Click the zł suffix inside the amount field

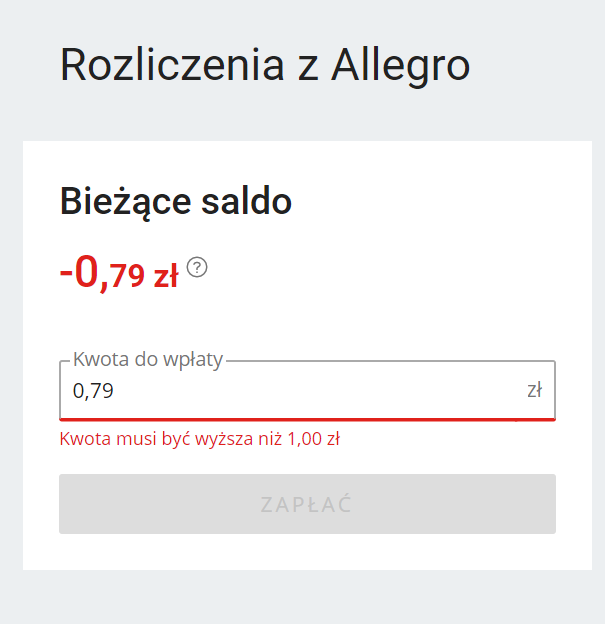click(535, 390)
